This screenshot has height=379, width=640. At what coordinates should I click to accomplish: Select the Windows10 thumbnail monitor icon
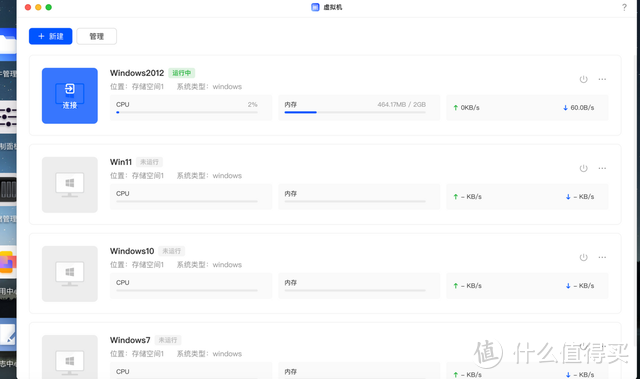tap(70, 274)
